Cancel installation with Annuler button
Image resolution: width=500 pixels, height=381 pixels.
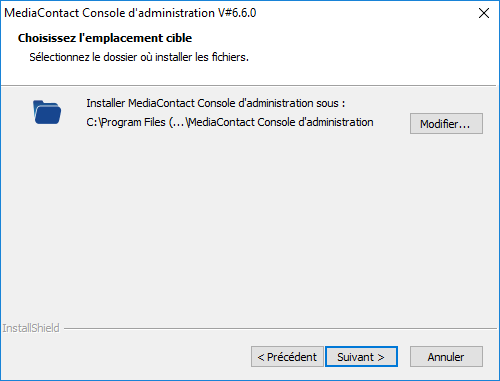[446, 357]
